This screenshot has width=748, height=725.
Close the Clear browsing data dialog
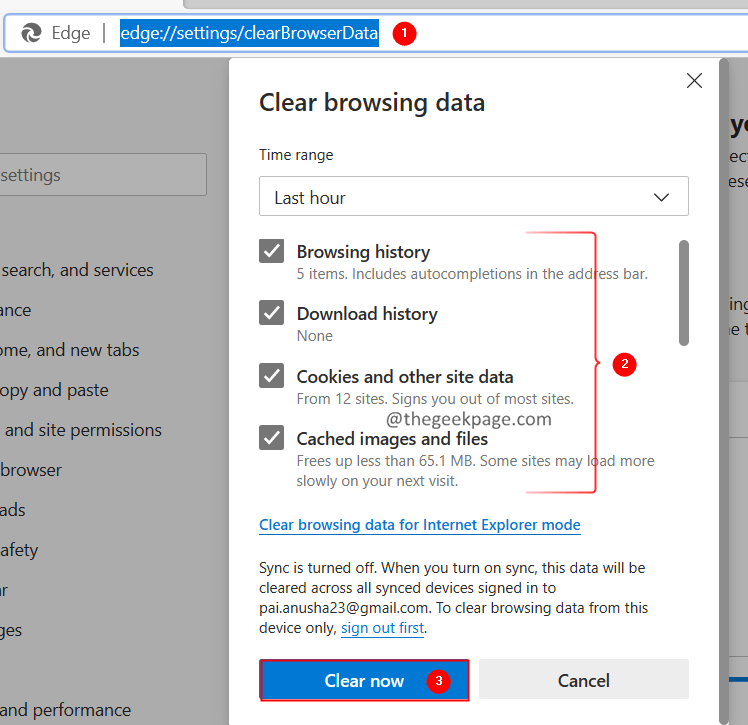pyautogui.click(x=694, y=81)
